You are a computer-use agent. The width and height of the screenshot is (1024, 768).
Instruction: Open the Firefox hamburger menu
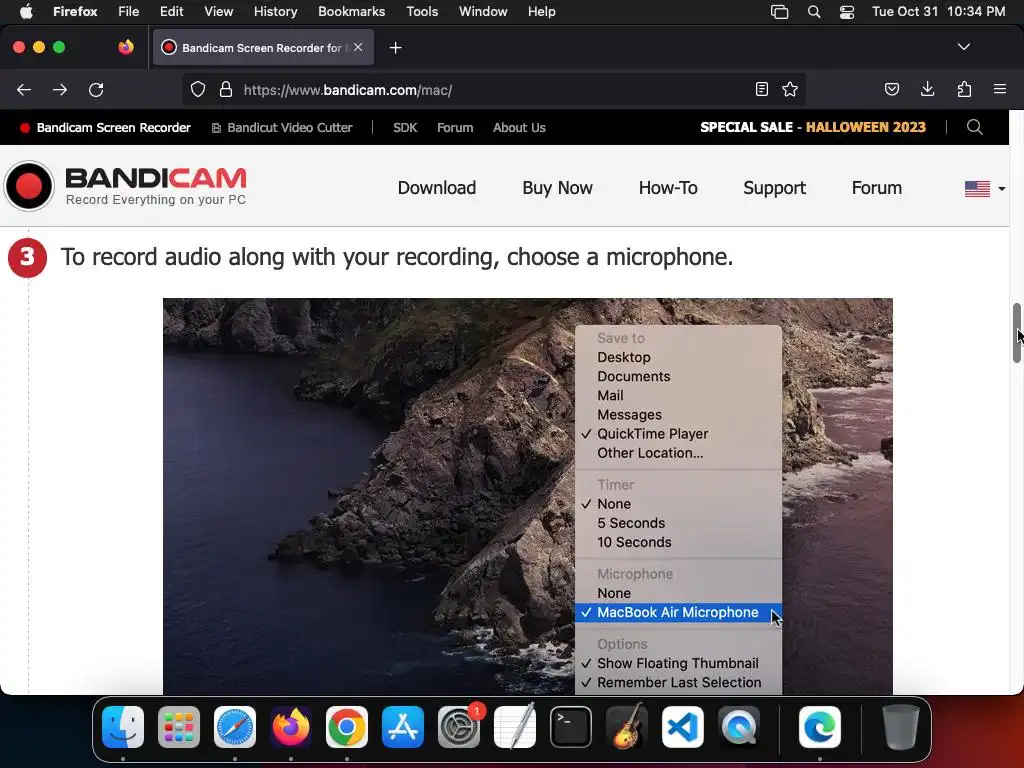[x=1000, y=89]
